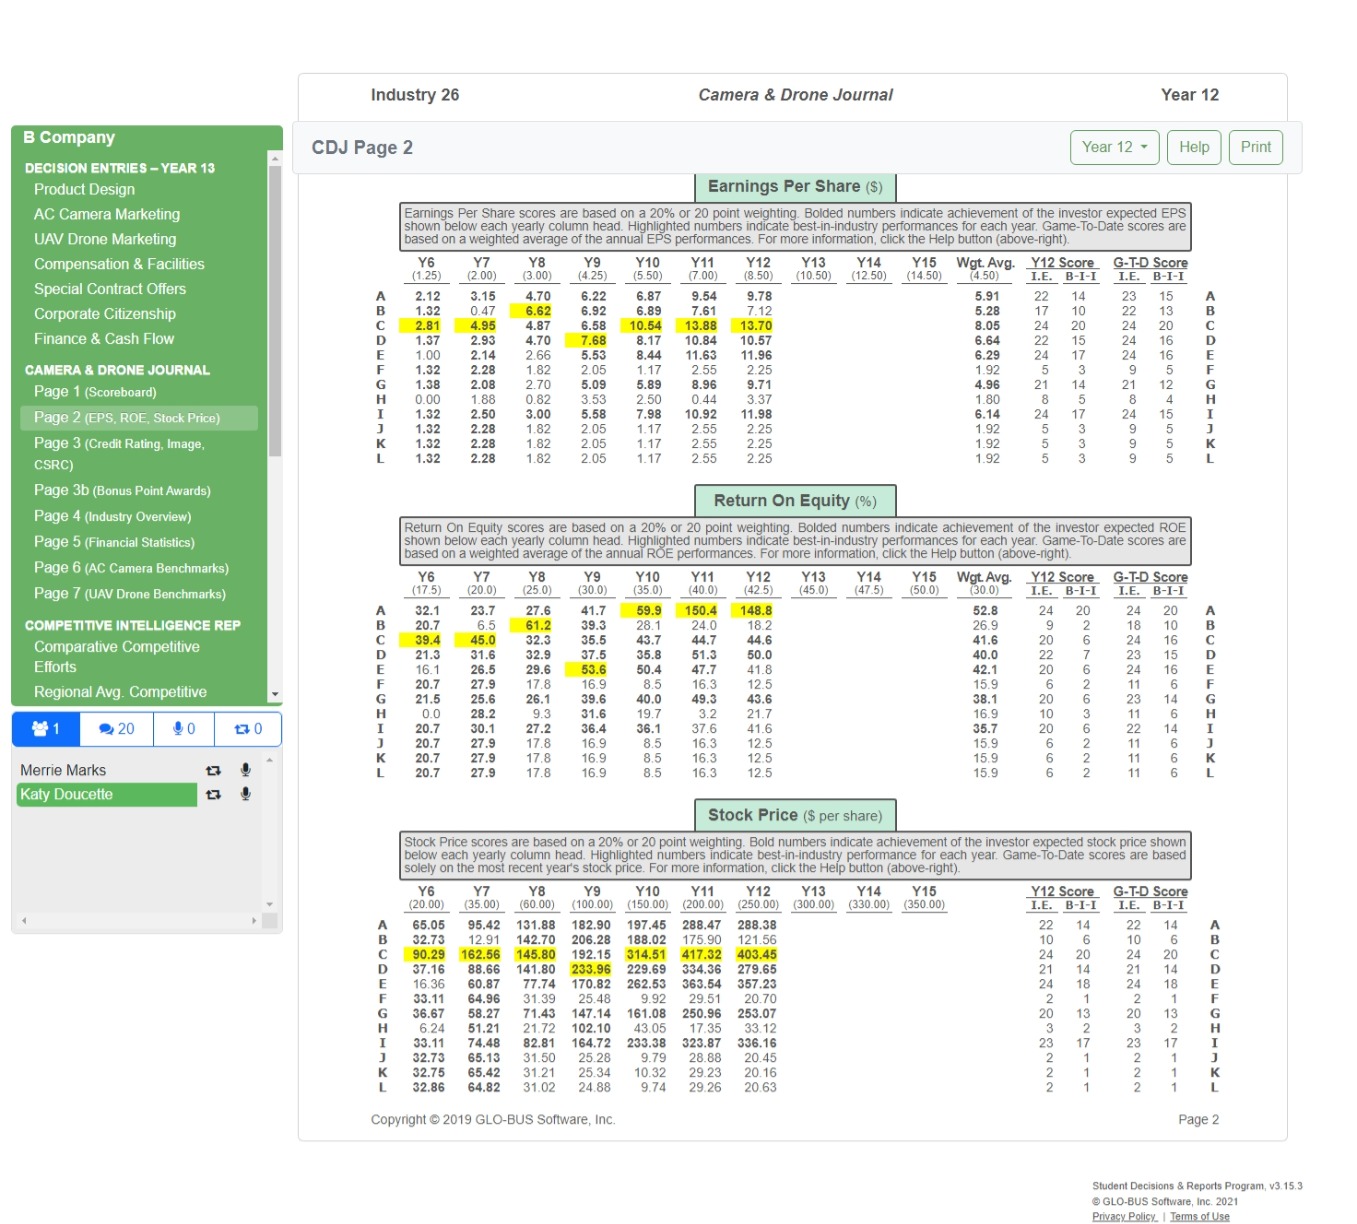Click Merrie Marks' screen-share icon
This screenshot has width=1357, height=1224.
pyautogui.click(x=212, y=770)
